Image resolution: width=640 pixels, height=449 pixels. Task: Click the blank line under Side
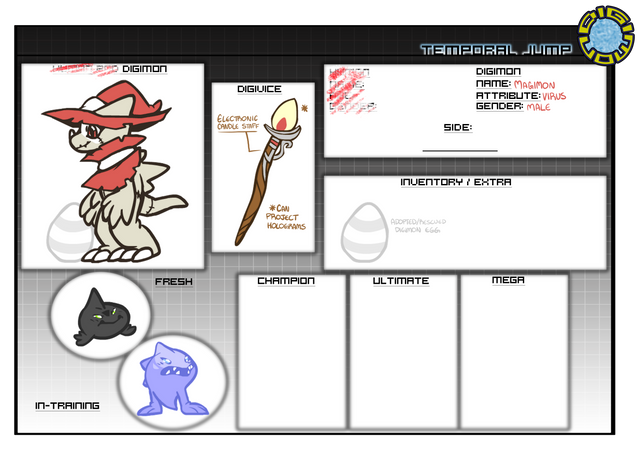[460, 151]
